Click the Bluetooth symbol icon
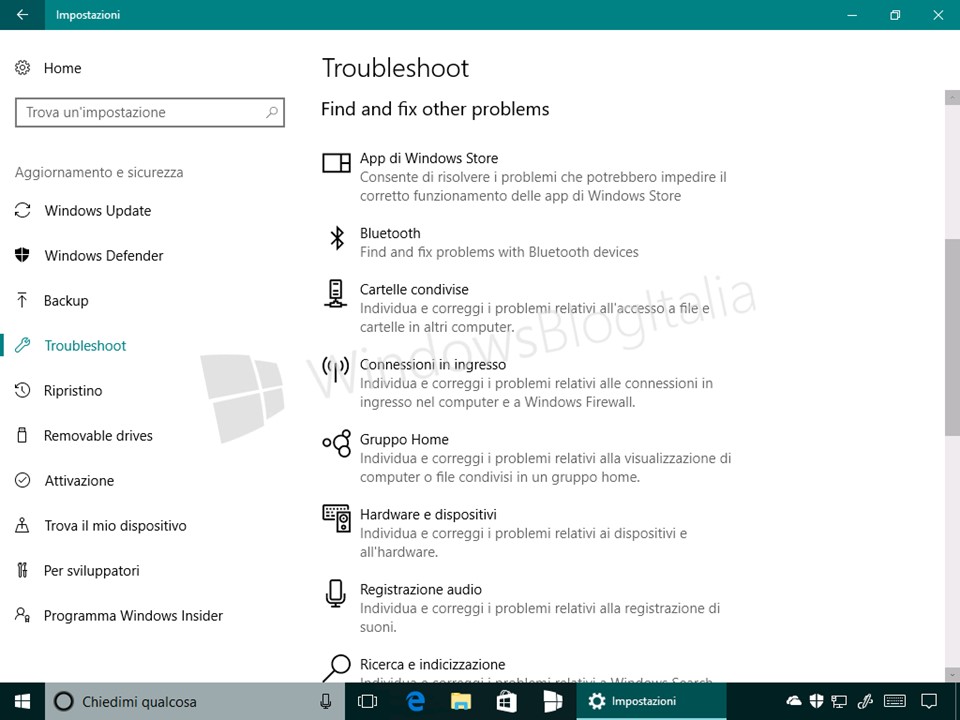 point(337,238)
